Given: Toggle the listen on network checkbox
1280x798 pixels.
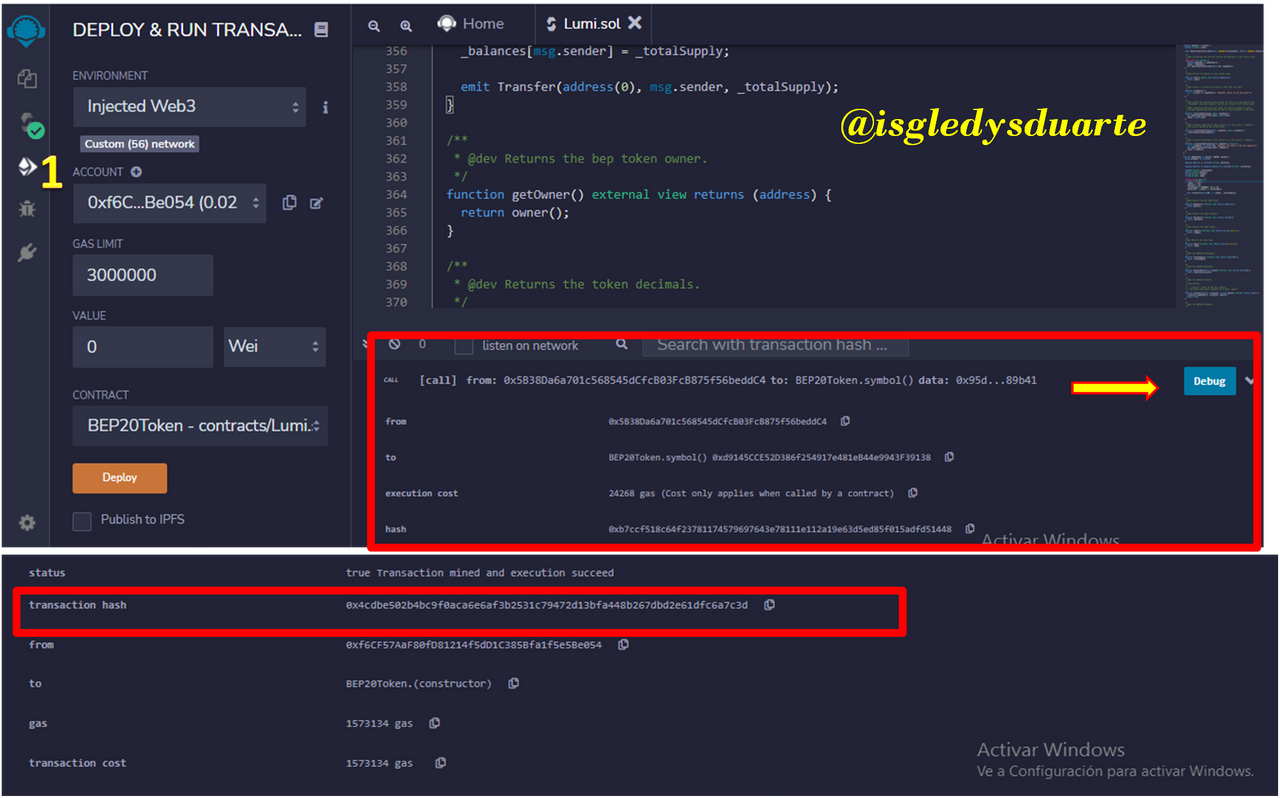Looking at the screenshot, I should pyautogui.click(x=463, y=345).
